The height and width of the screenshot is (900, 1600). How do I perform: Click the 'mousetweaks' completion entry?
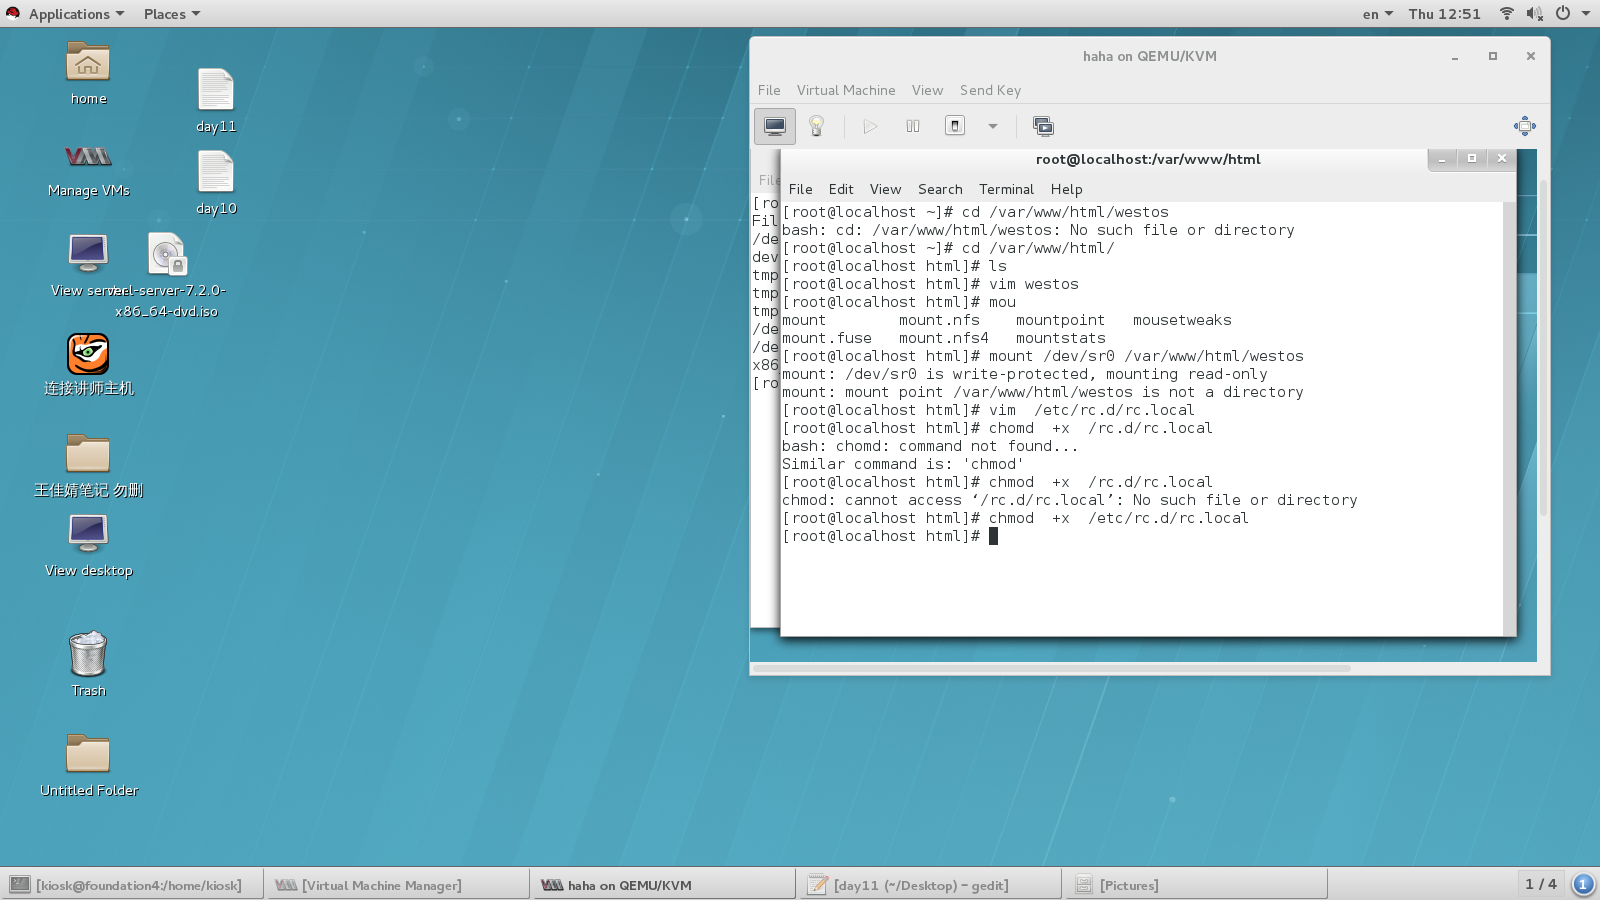click(x=1182, y=320)
